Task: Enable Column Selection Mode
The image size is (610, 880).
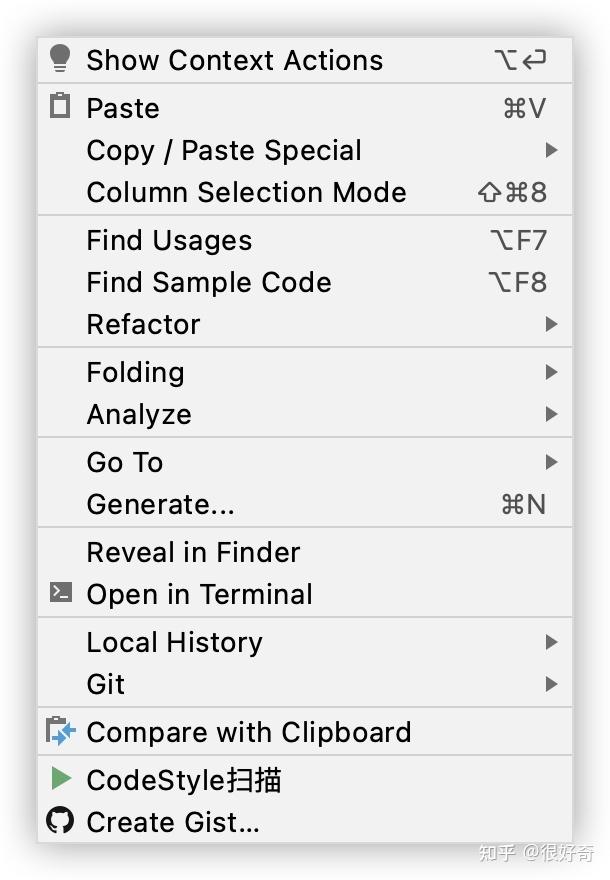Action: tap(246, 192)
